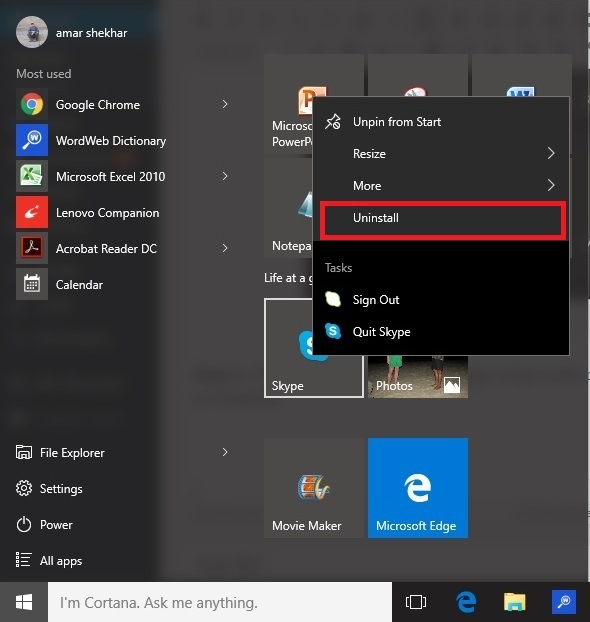This screenshot has width=590, height=622.
Task: Click the All apps label
Action: click(x=61, y=561)
